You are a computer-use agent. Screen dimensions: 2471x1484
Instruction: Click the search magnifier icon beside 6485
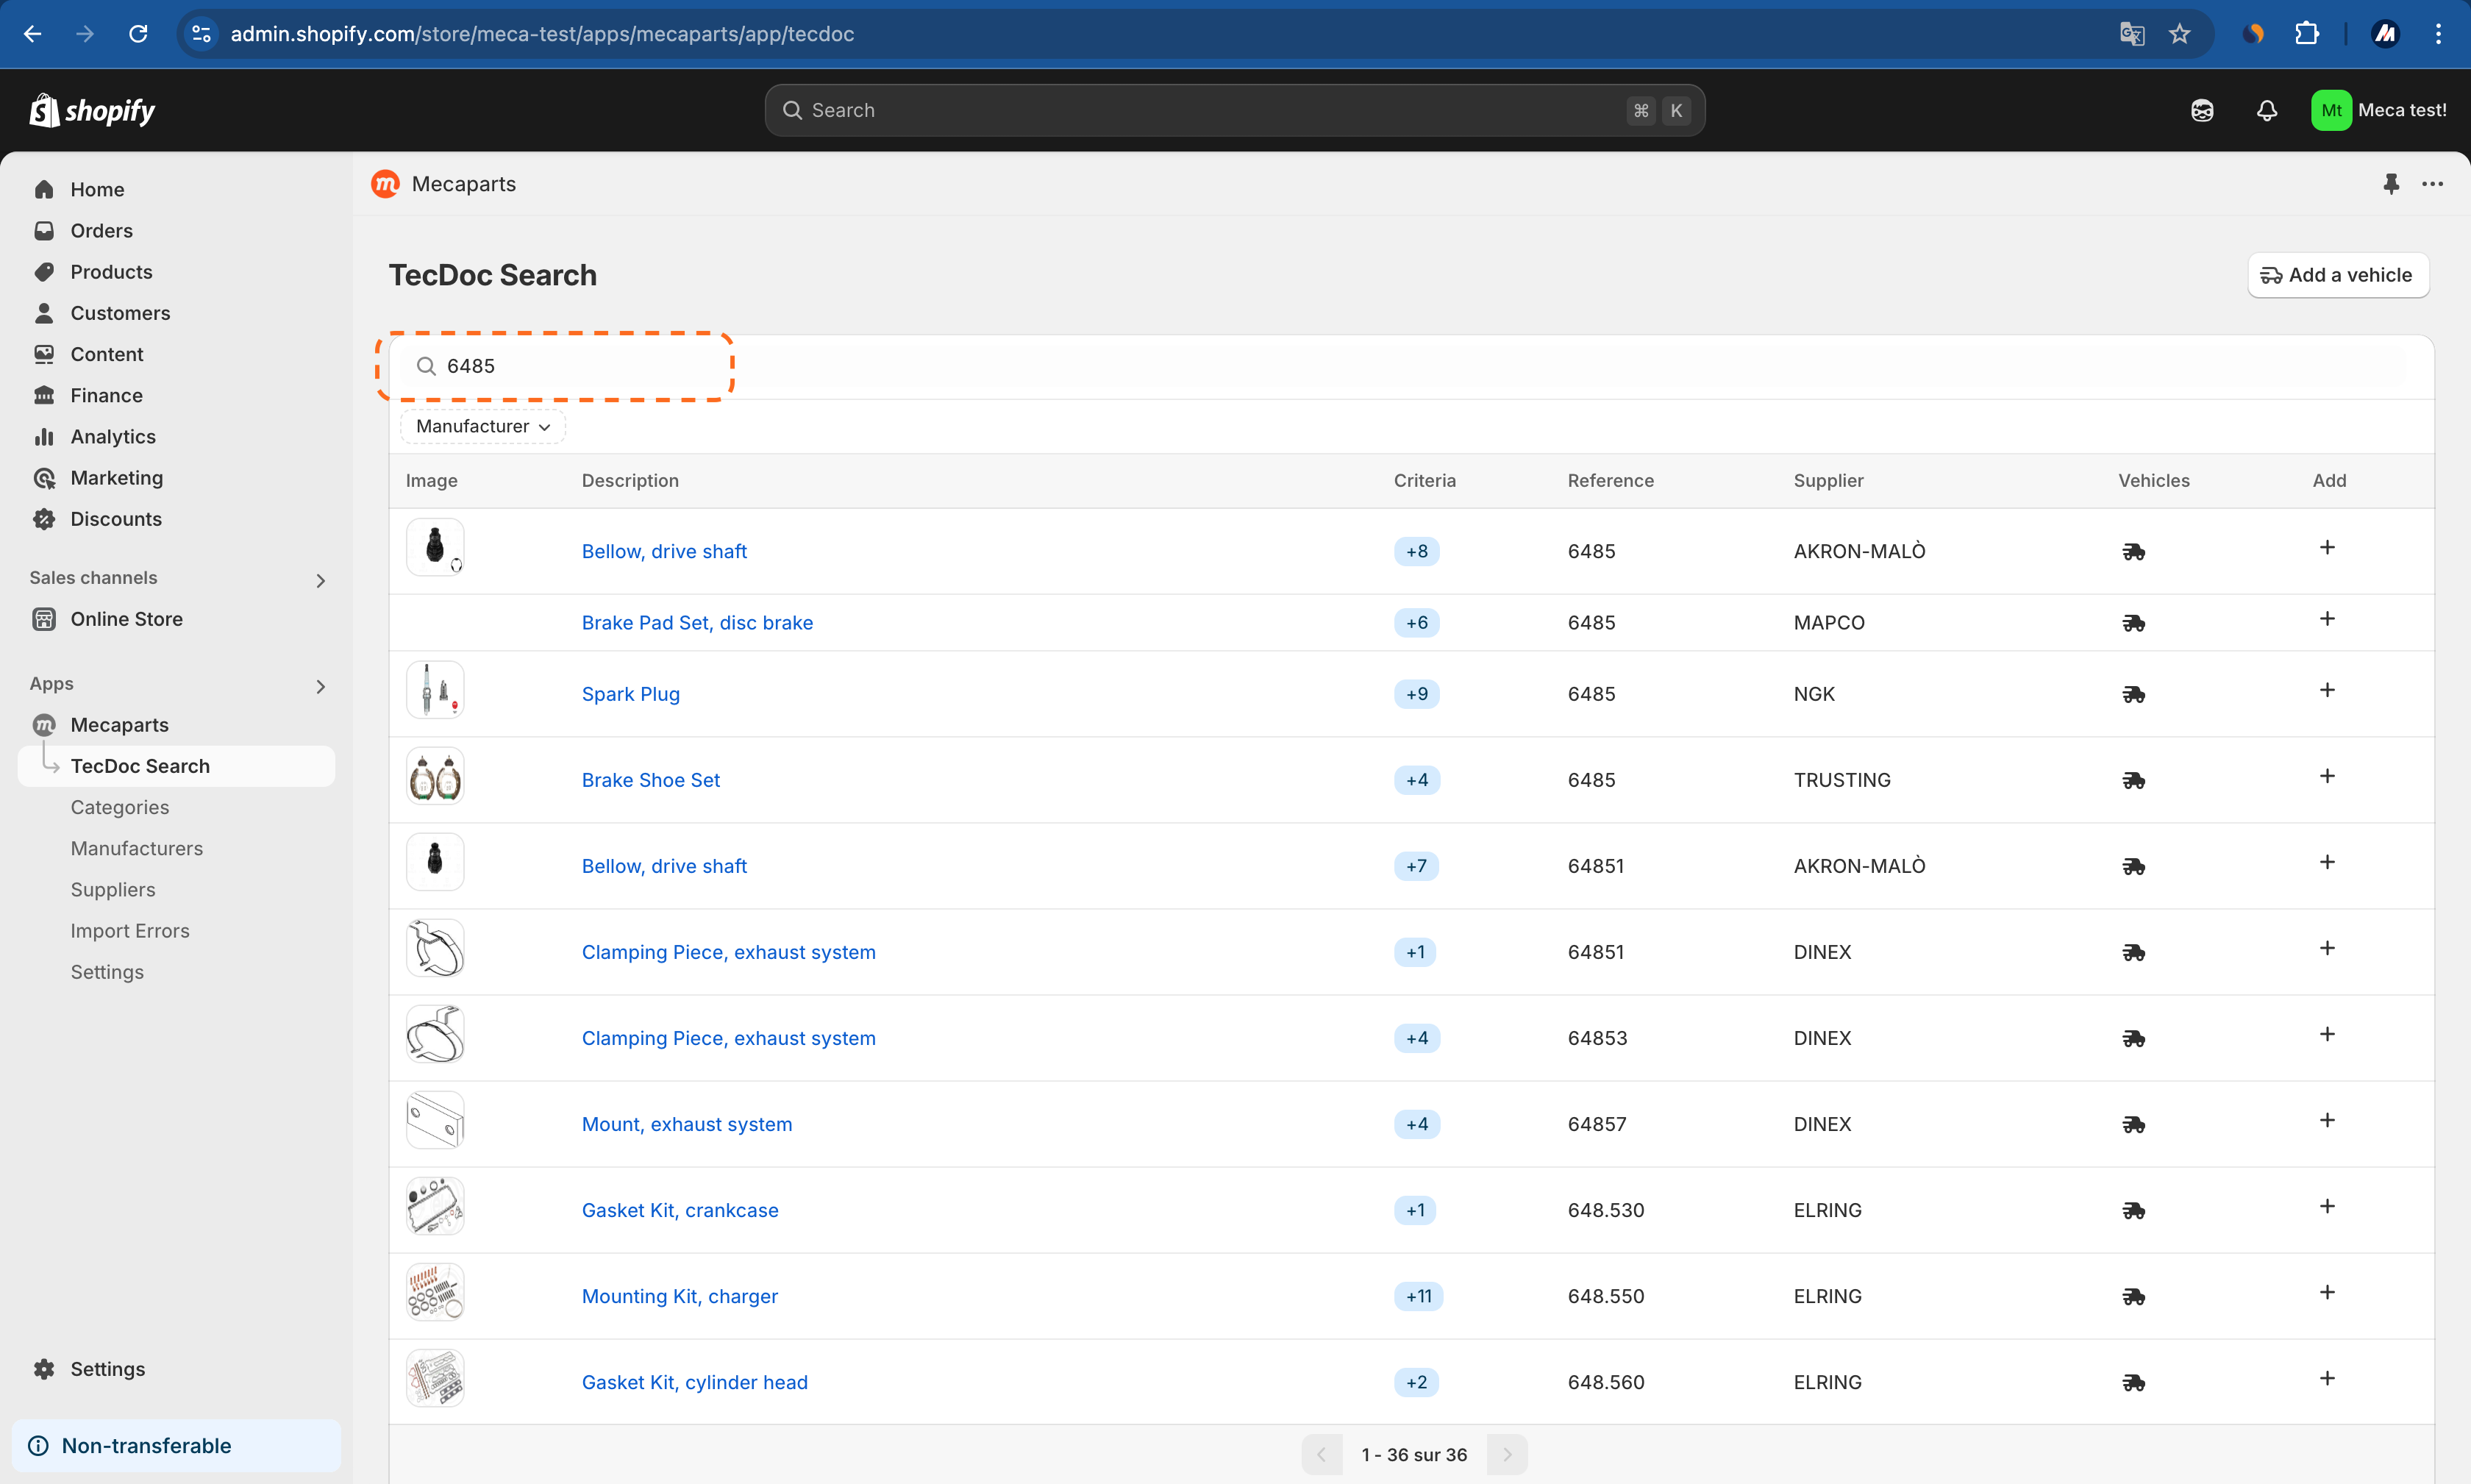(426, 366)
